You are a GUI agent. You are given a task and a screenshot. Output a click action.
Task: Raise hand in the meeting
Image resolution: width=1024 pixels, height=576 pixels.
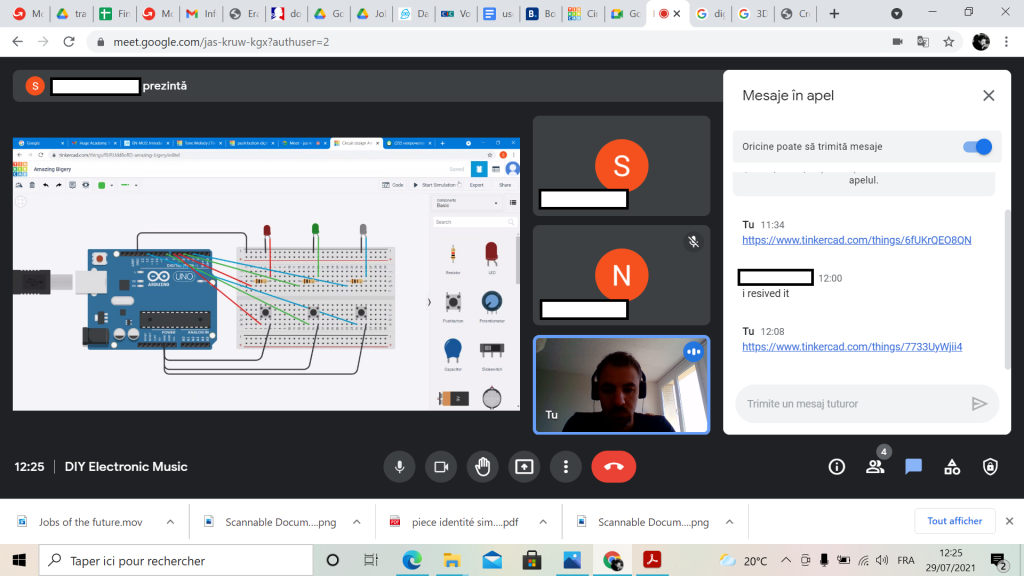(x=483, y=467)
